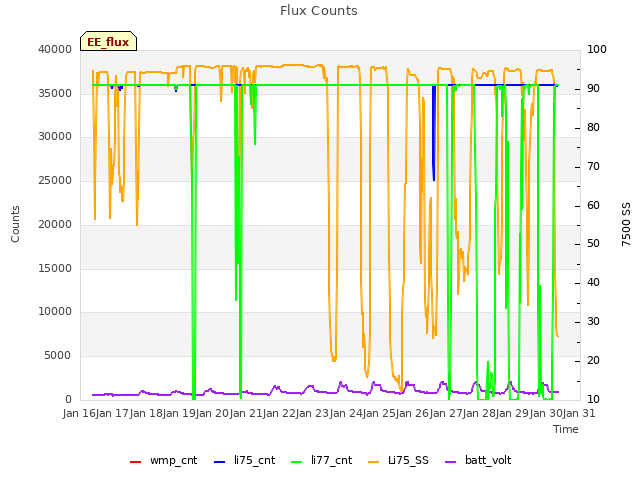Click the 10000 left axis tick label
Viewport: 640px width, 480px height.
point(55,311)
